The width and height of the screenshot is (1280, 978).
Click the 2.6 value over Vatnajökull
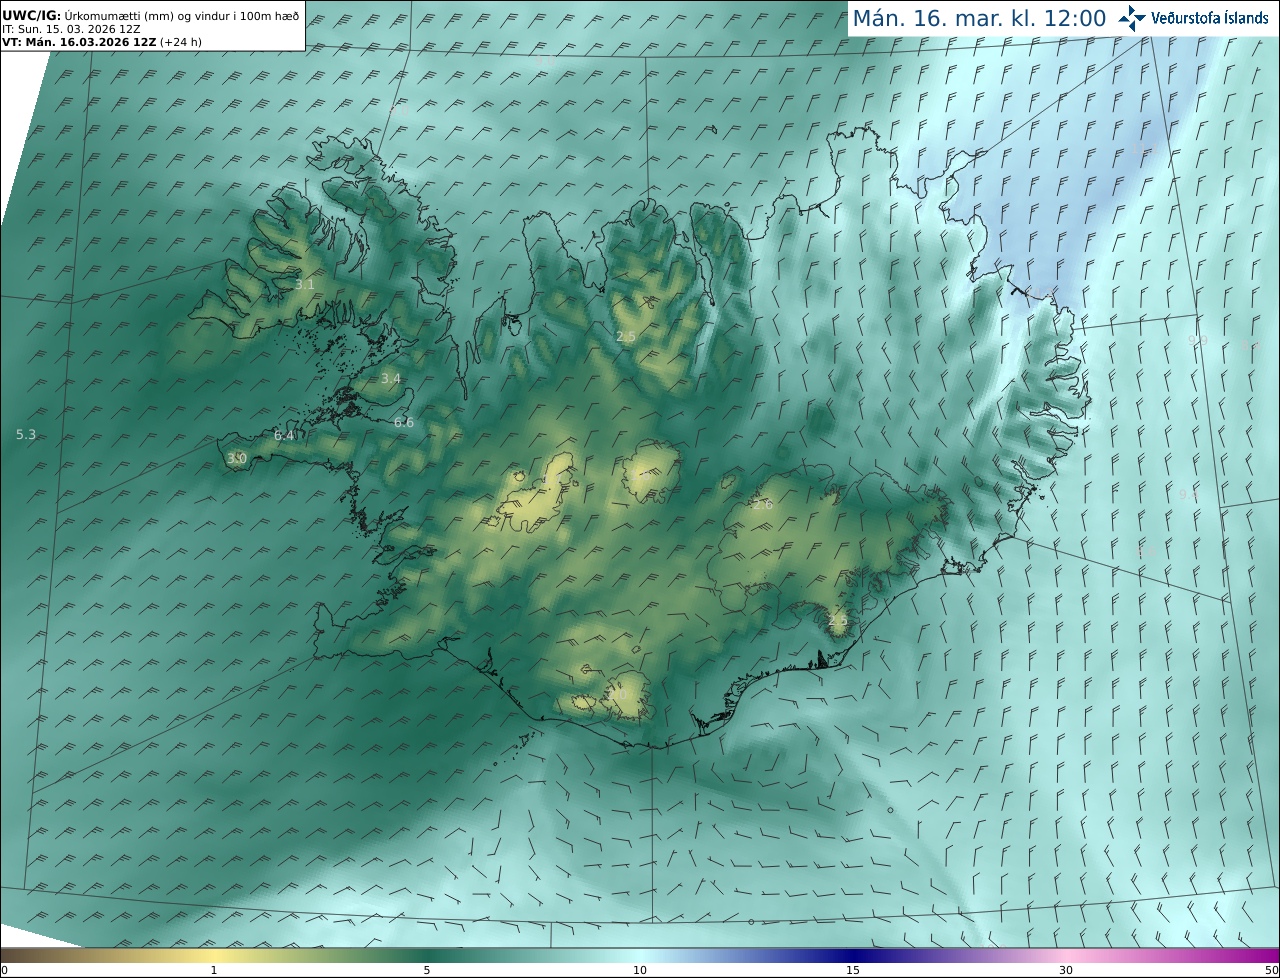[762, 505]
